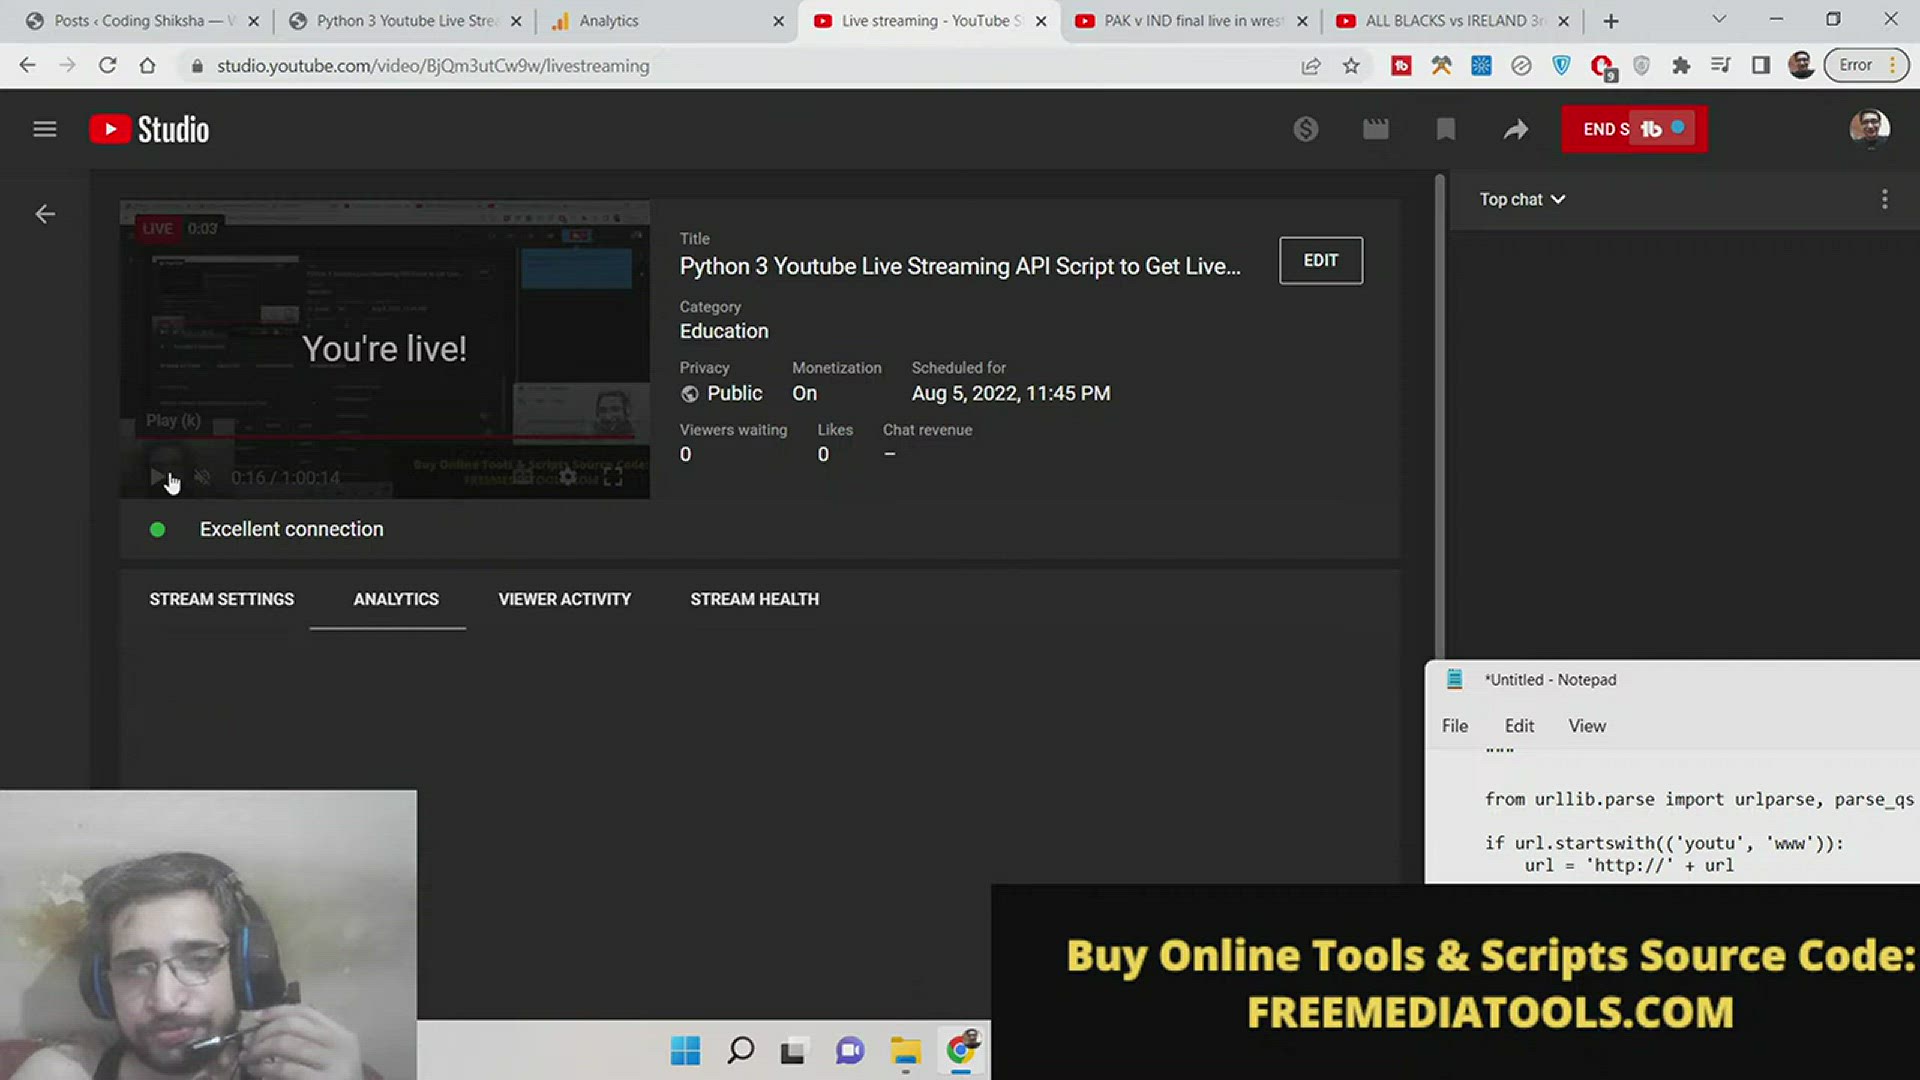Click the YouTube Studio logo

pyautogui.click(x=150, y=129)
